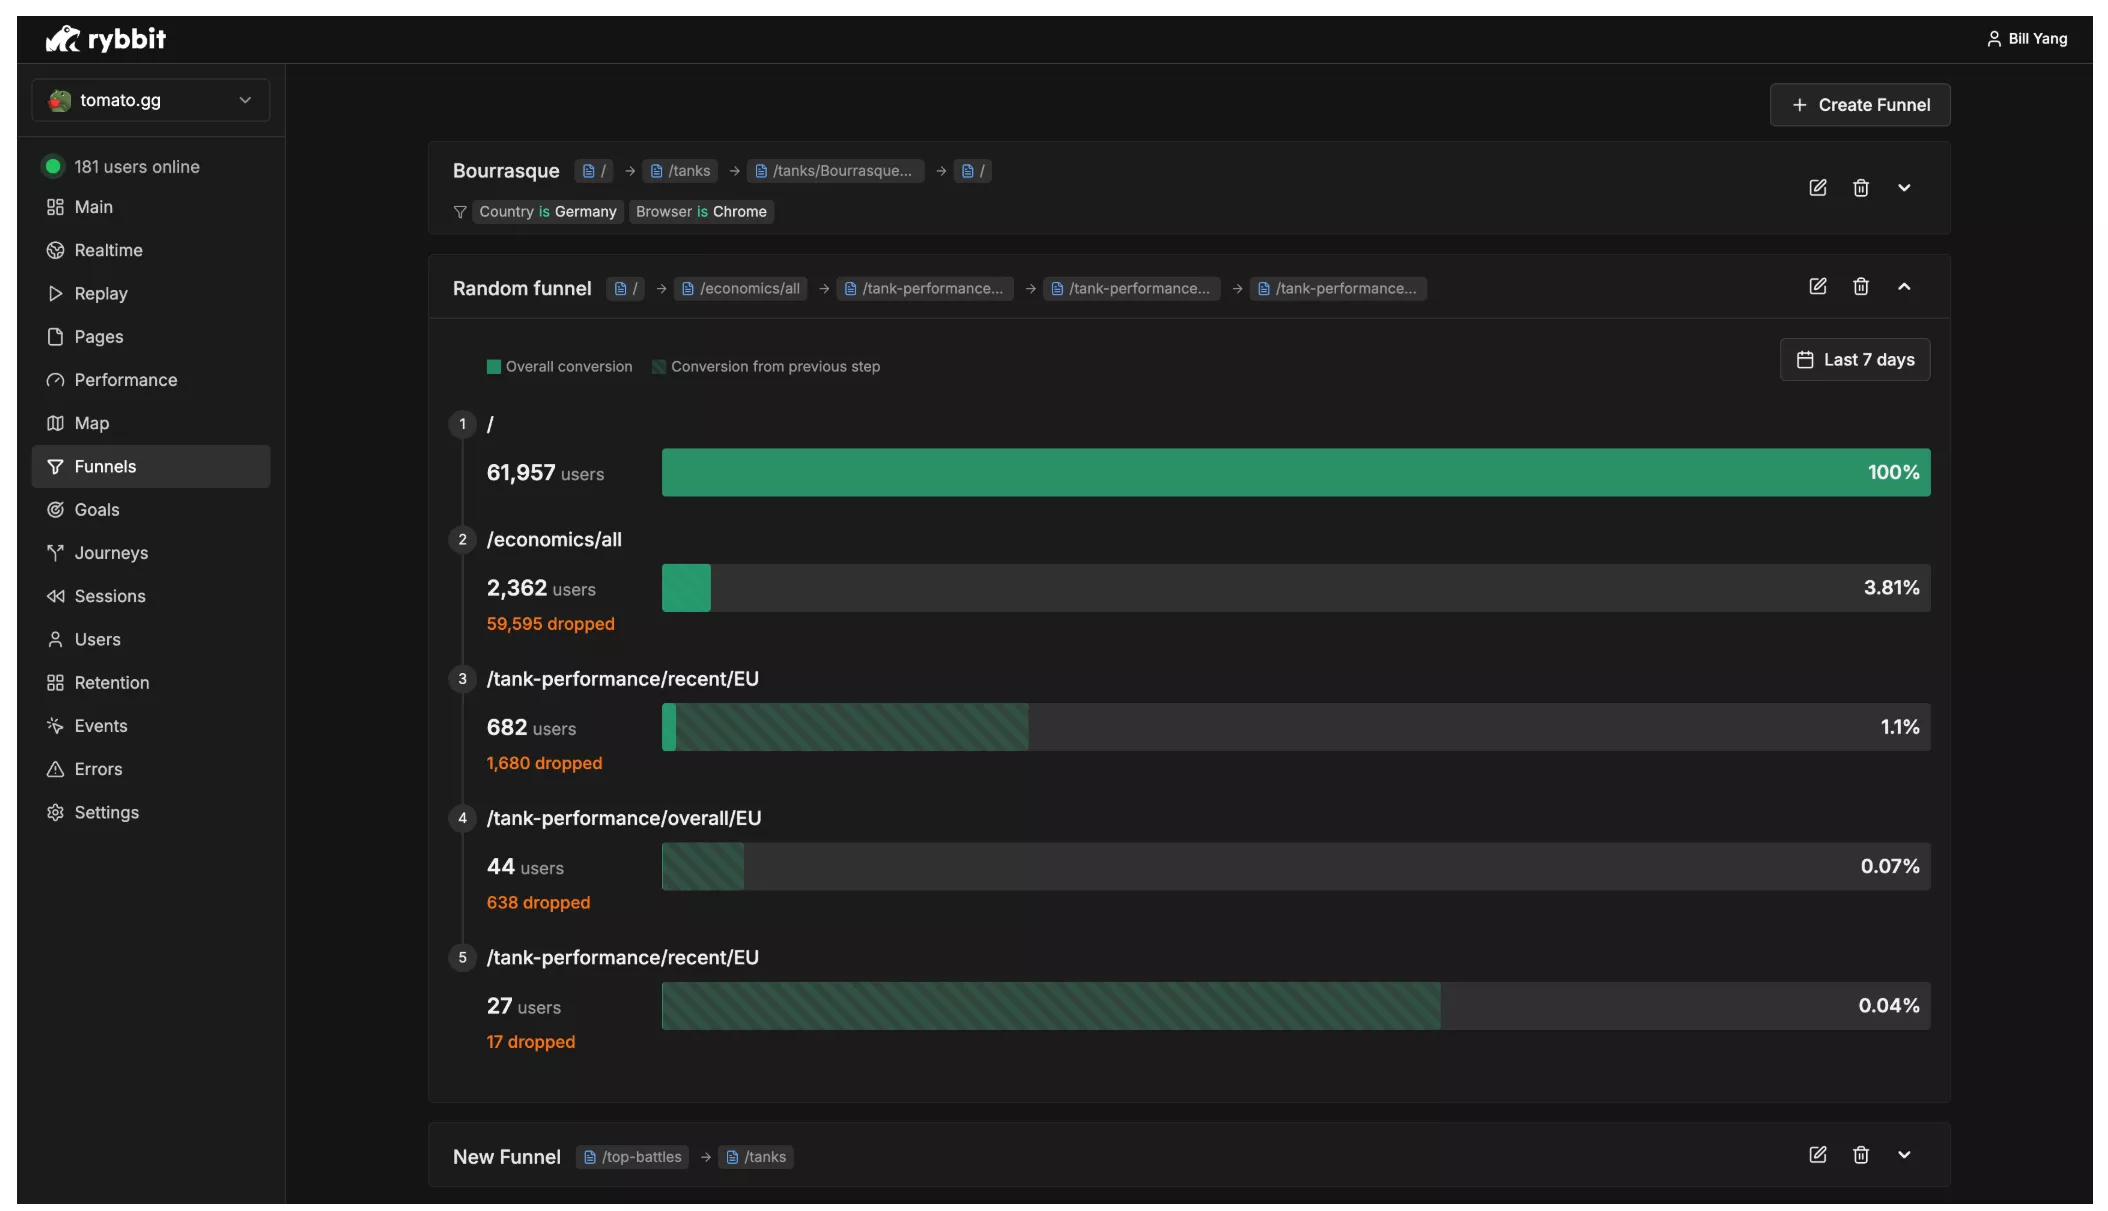Click the edit icon for Bourrasque funnel
The width and height of the screenshot is (2108, 1211).
tap(1817, 188)
